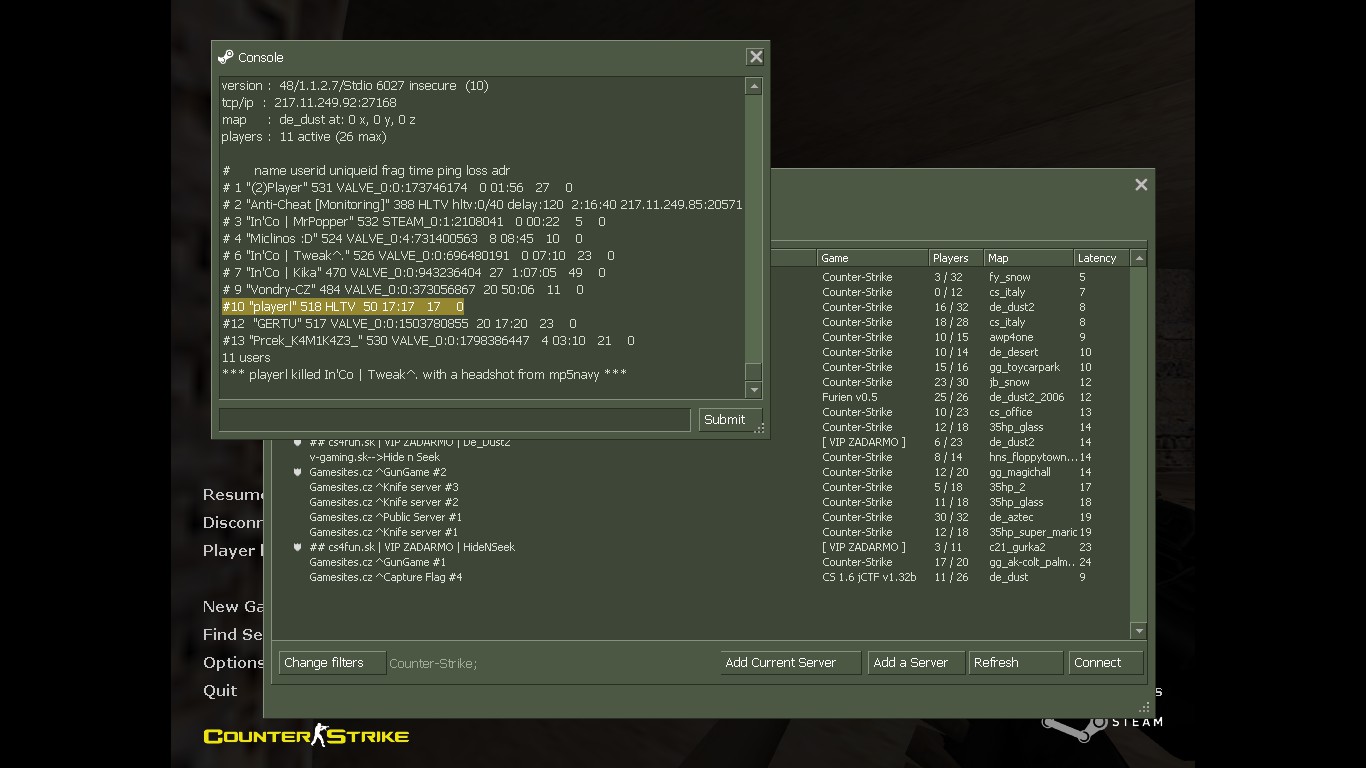Click the '"Anti-Cheat [Monitoring]"' console line

click(x=482, y=205)
